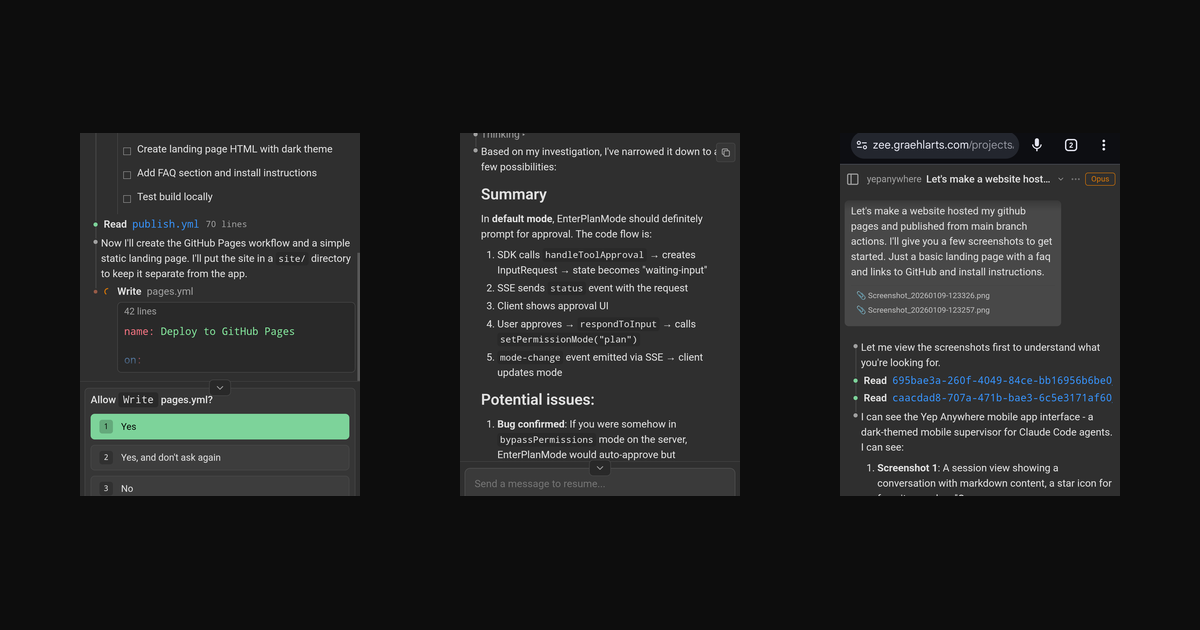Tick the 'Test build locally' checkbox
This screenshot has width=1200, height=630.
(x=127, y=198)
